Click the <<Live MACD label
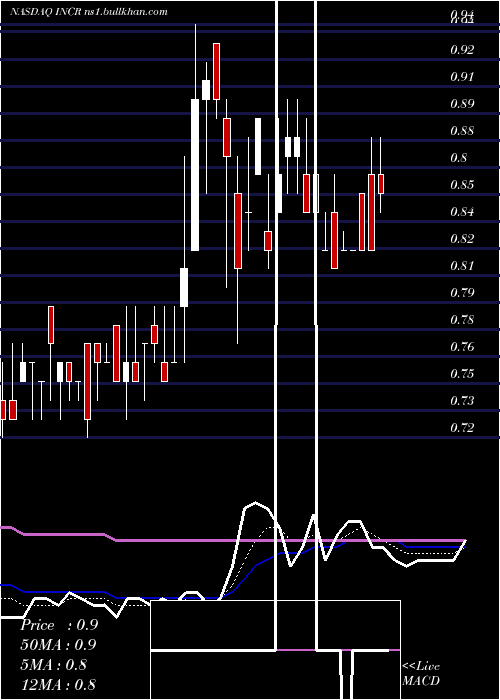This screenshot has height=700, width=500. coord(421,674)
